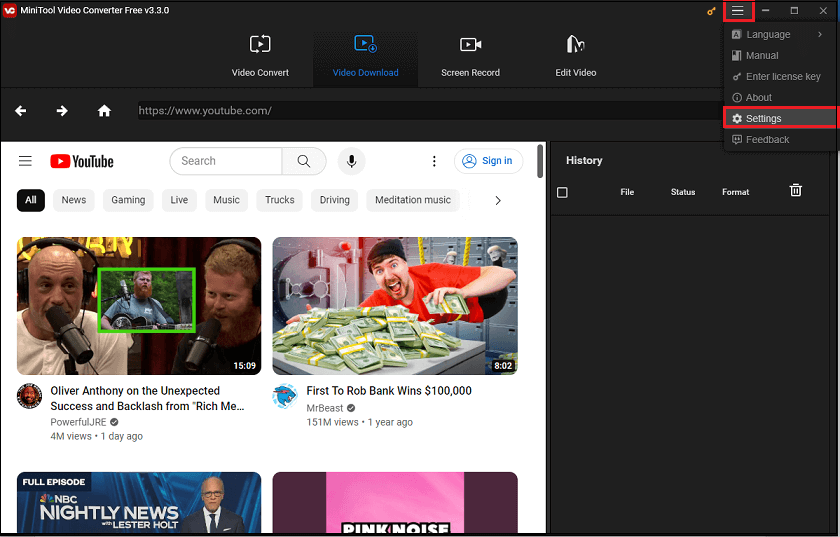
Task: Select the Music filter chip
Action: [226, 200]
